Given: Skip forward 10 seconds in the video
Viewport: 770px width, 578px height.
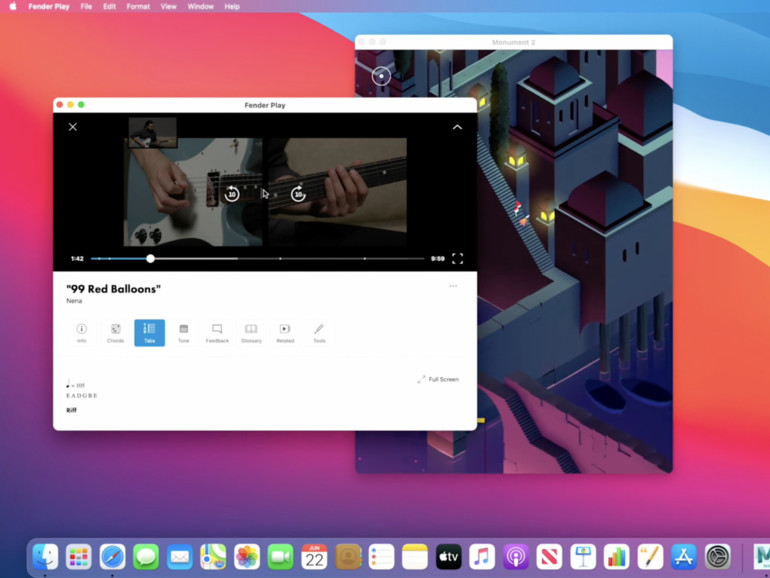Looking at the screenshot, I should point(298,194).
